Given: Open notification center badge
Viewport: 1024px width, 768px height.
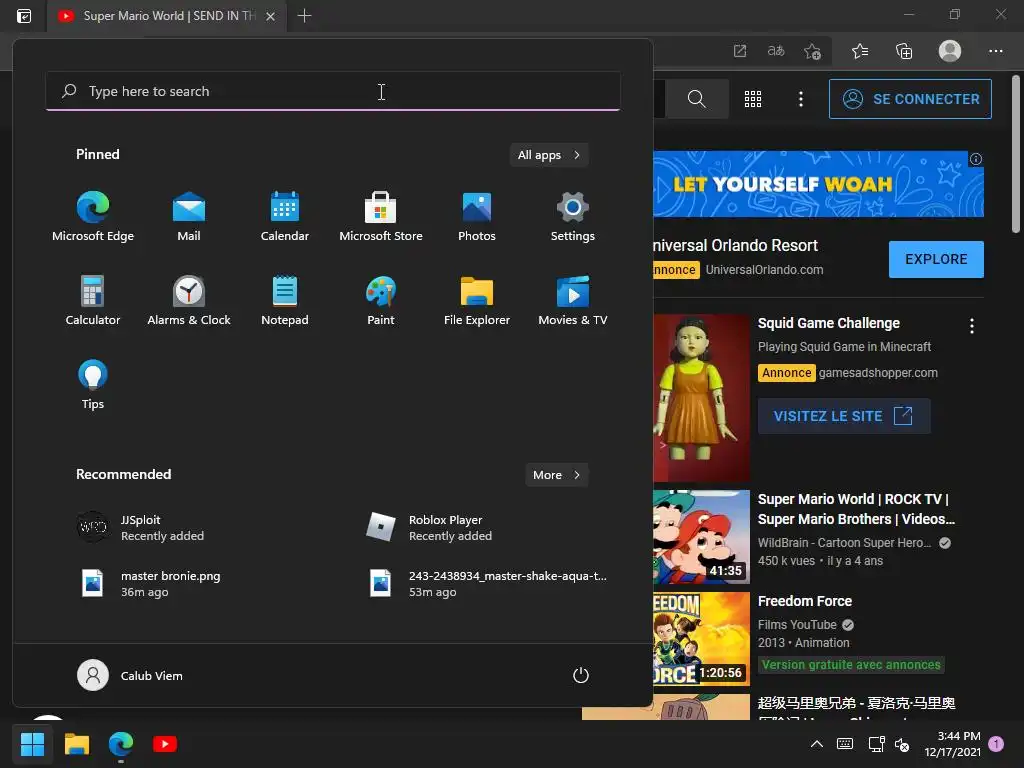Looking at the screenshot, I should (x=996, y=744).
